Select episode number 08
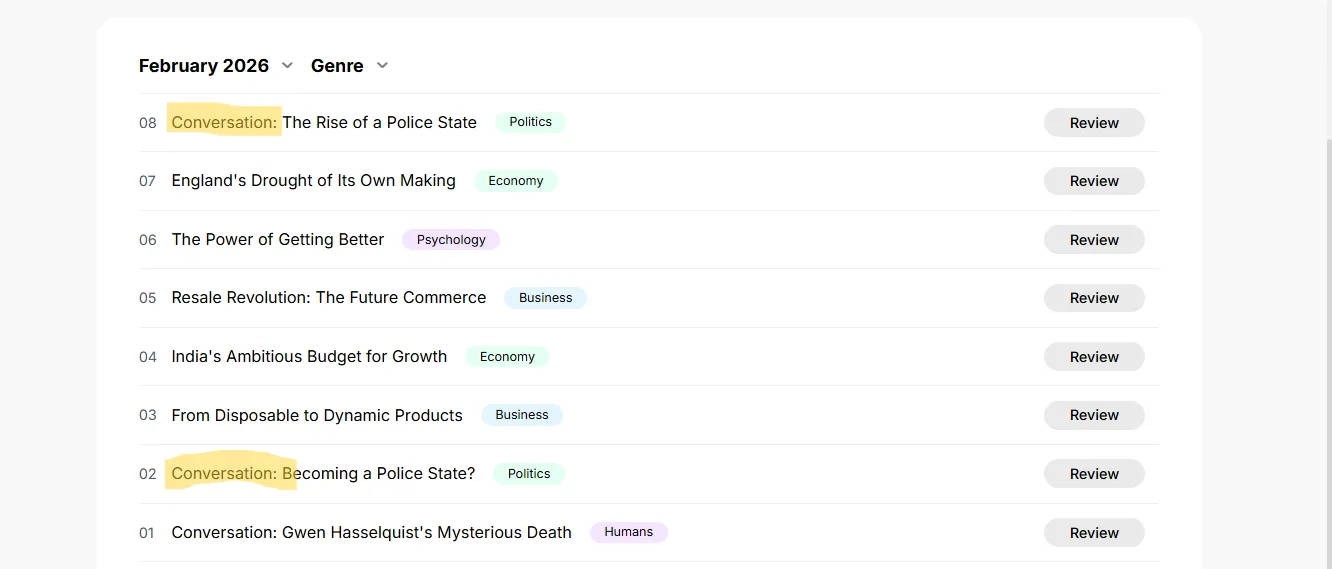The image size is (1332, 569). [148, 123]
